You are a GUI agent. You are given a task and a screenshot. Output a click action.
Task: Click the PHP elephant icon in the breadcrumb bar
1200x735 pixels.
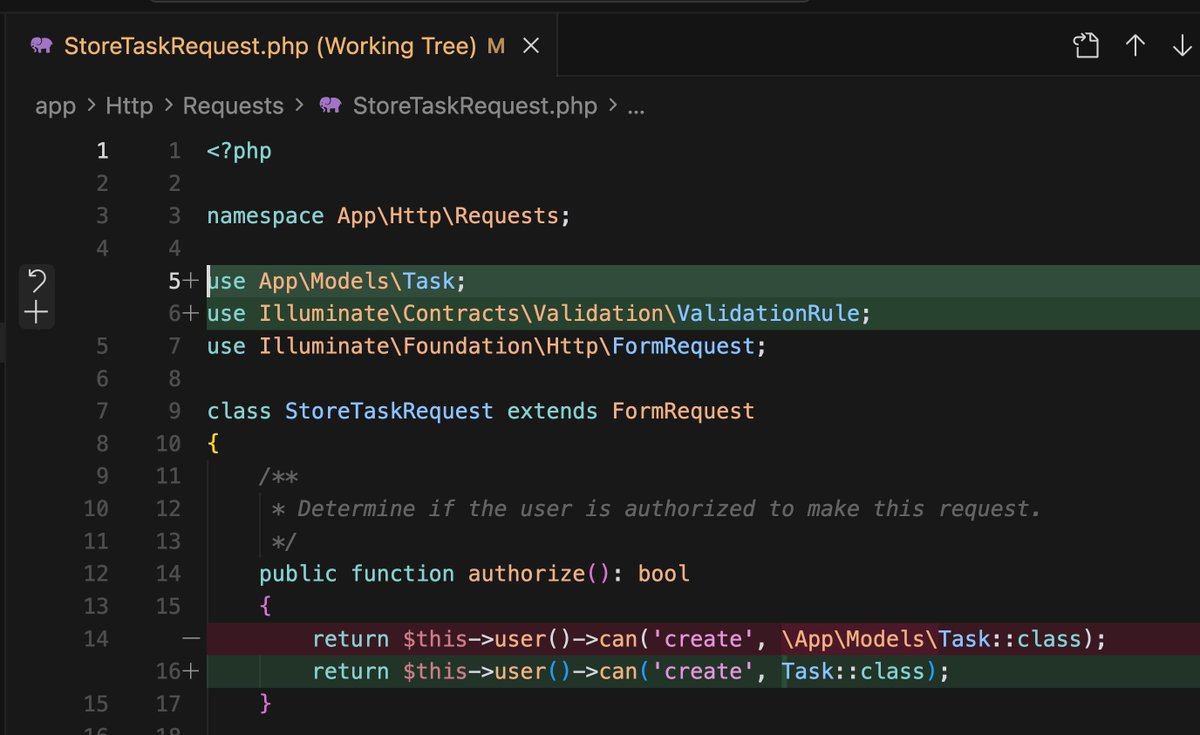(x=329, y=105)
